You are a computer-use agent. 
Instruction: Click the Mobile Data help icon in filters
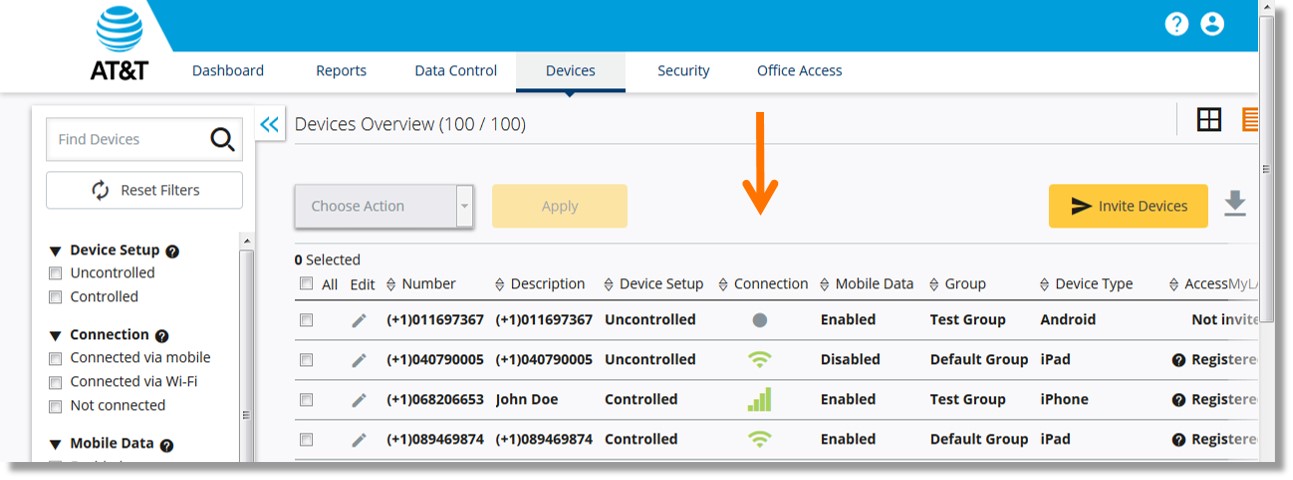(x=166, y=445)
